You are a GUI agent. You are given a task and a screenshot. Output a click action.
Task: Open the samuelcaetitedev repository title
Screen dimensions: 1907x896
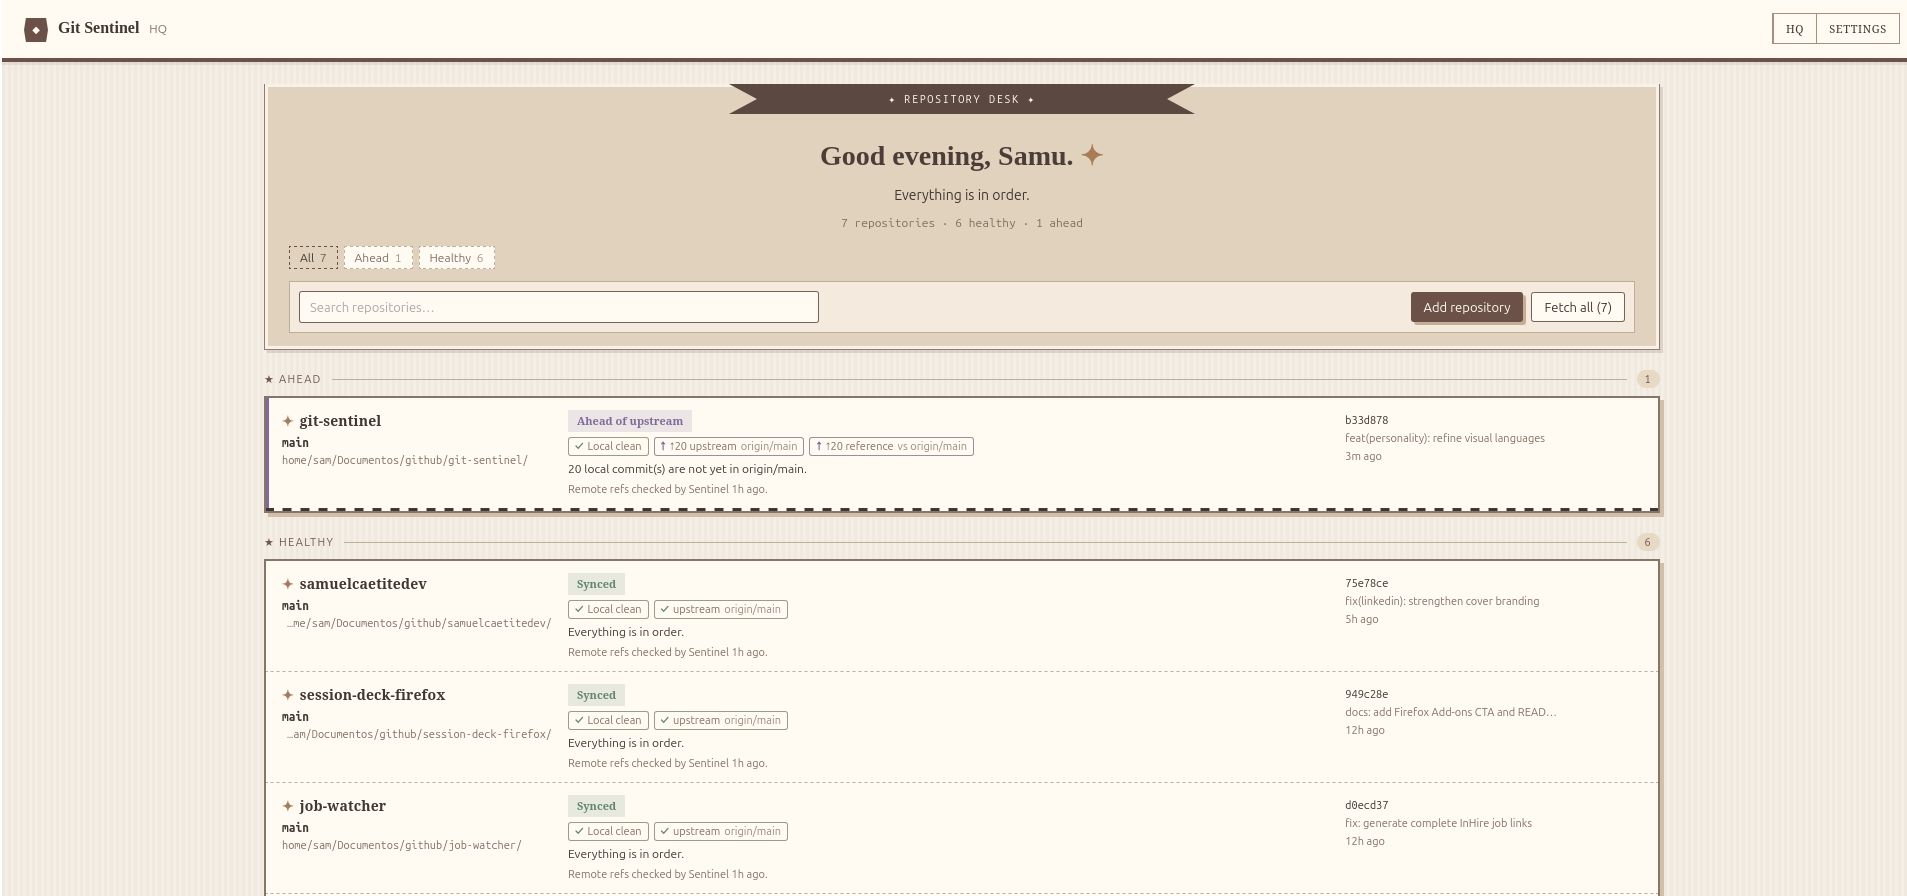coord(363,584)
